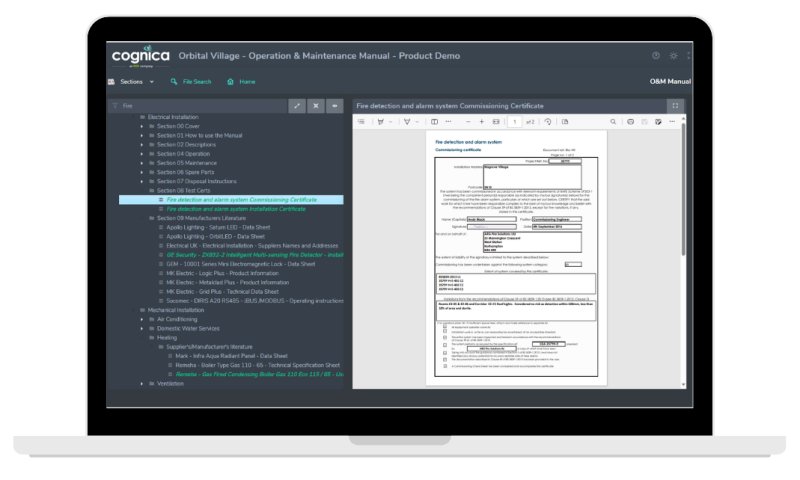
Task: Tick the first checkbox in the certificate
Action: [x=445, y=328]
